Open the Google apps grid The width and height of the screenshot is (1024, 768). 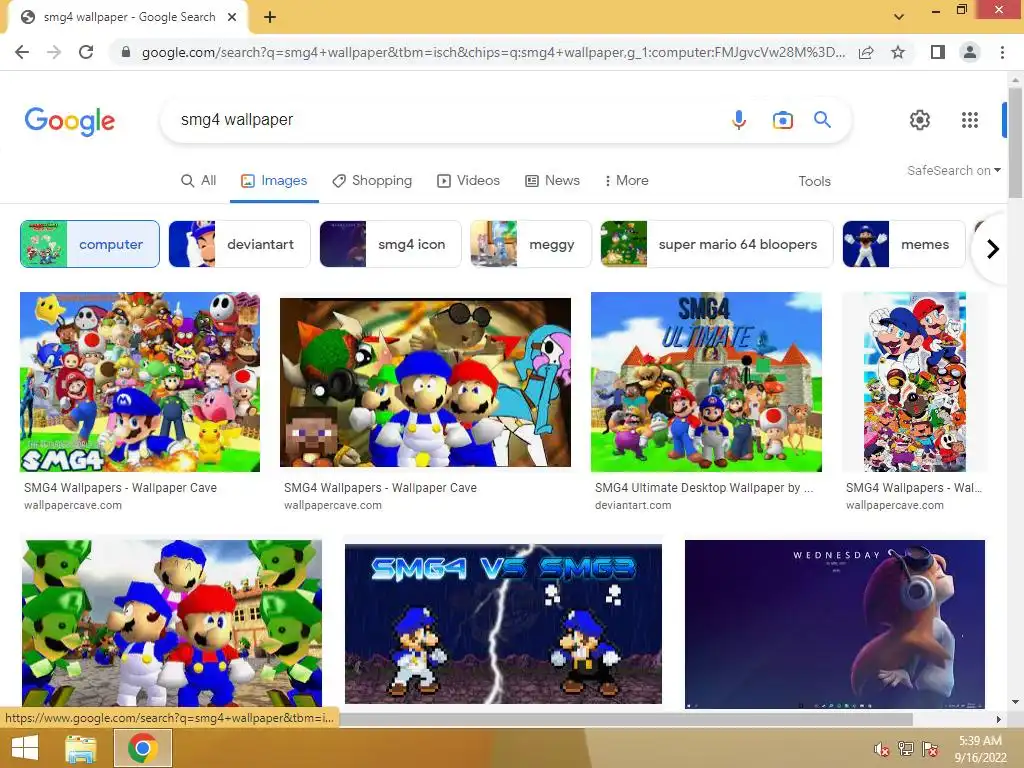click(x=970, y=120)
